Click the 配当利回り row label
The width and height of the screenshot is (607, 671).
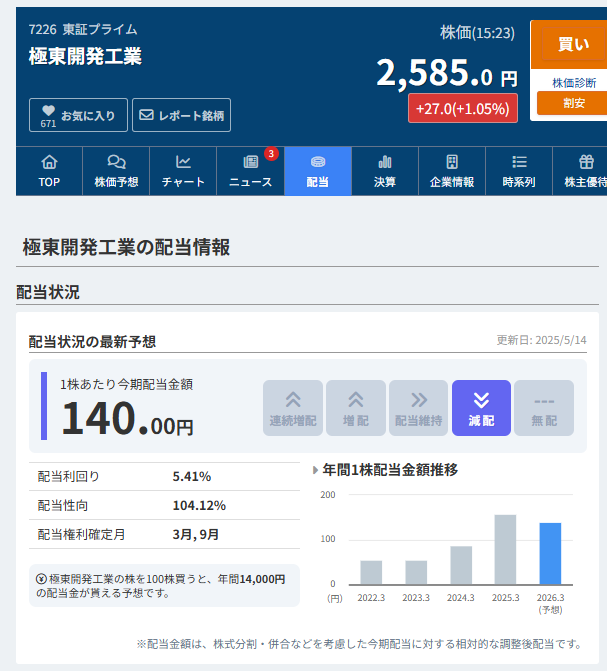tap(68, 476)
